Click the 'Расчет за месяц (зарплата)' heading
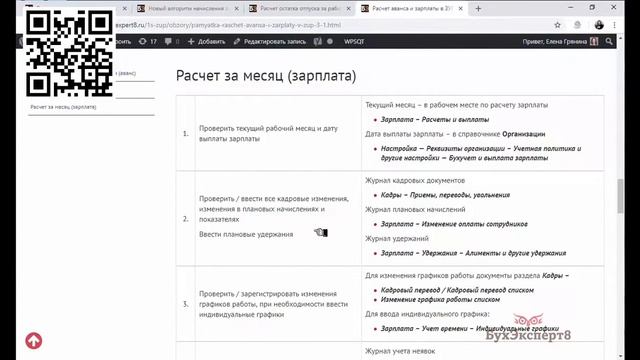Viewport: 640px width, 360px height. (266, 76)
